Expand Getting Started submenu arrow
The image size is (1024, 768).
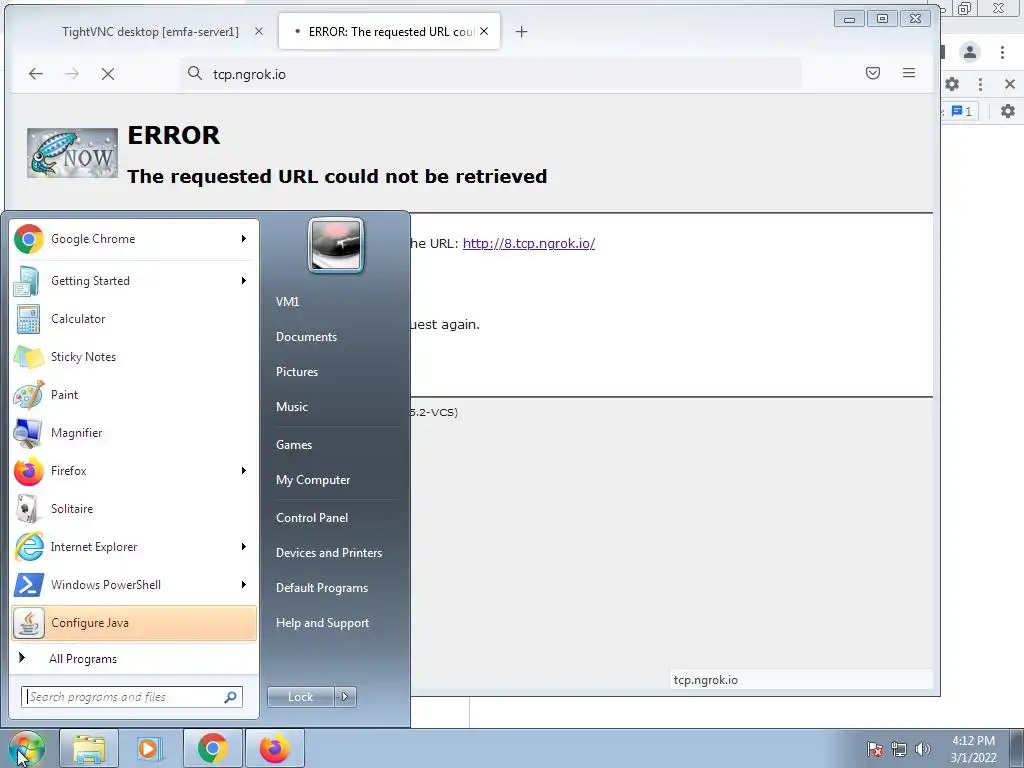point(244,281)
